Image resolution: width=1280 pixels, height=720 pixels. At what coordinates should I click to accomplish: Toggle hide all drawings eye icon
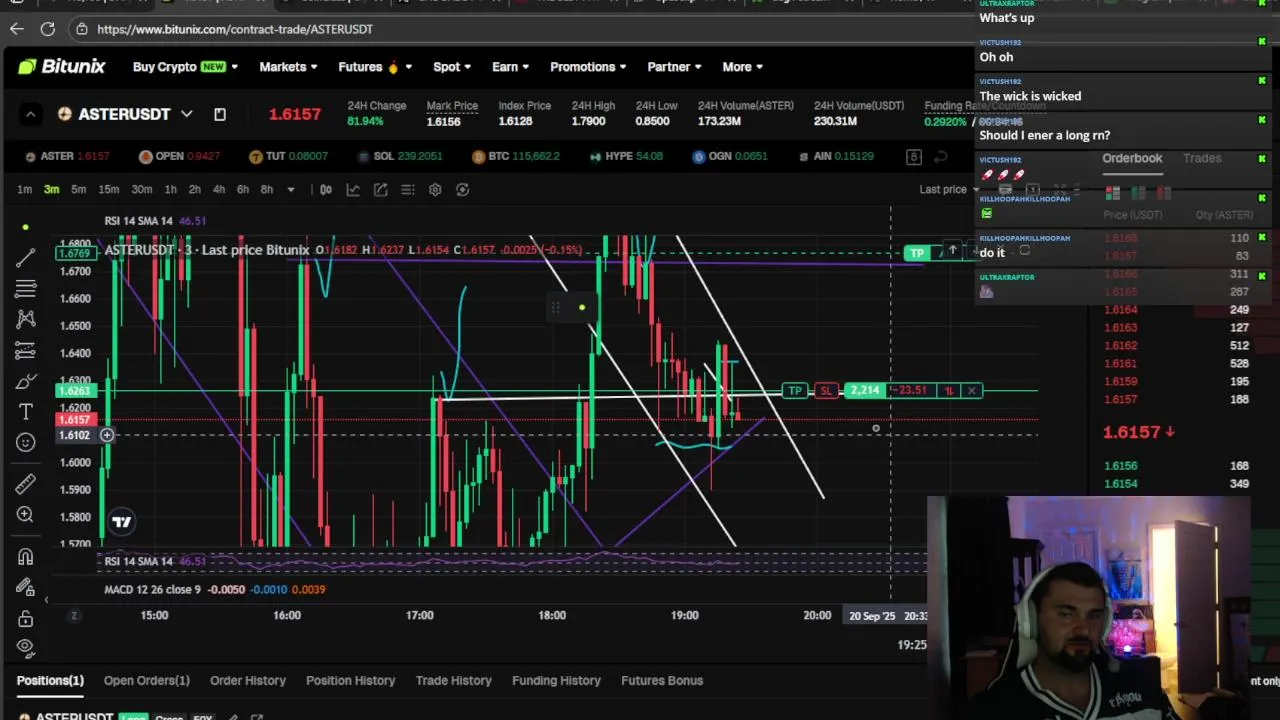pyautogui.click(x=26, y=647)
